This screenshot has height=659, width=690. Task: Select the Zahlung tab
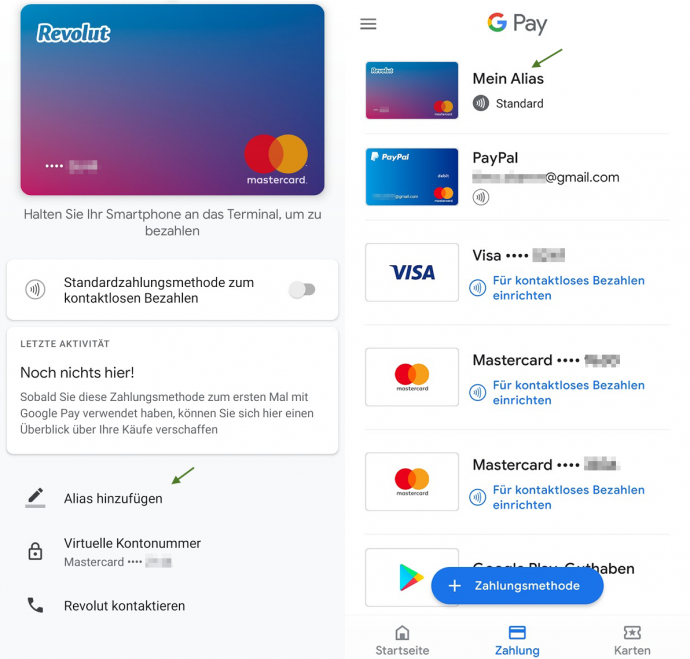517,641
